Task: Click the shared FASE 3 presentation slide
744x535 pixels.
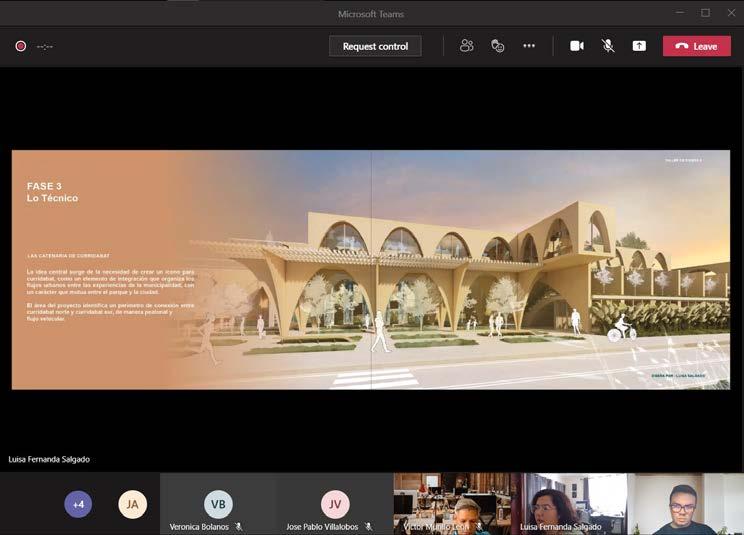Action: pos(371,270)
